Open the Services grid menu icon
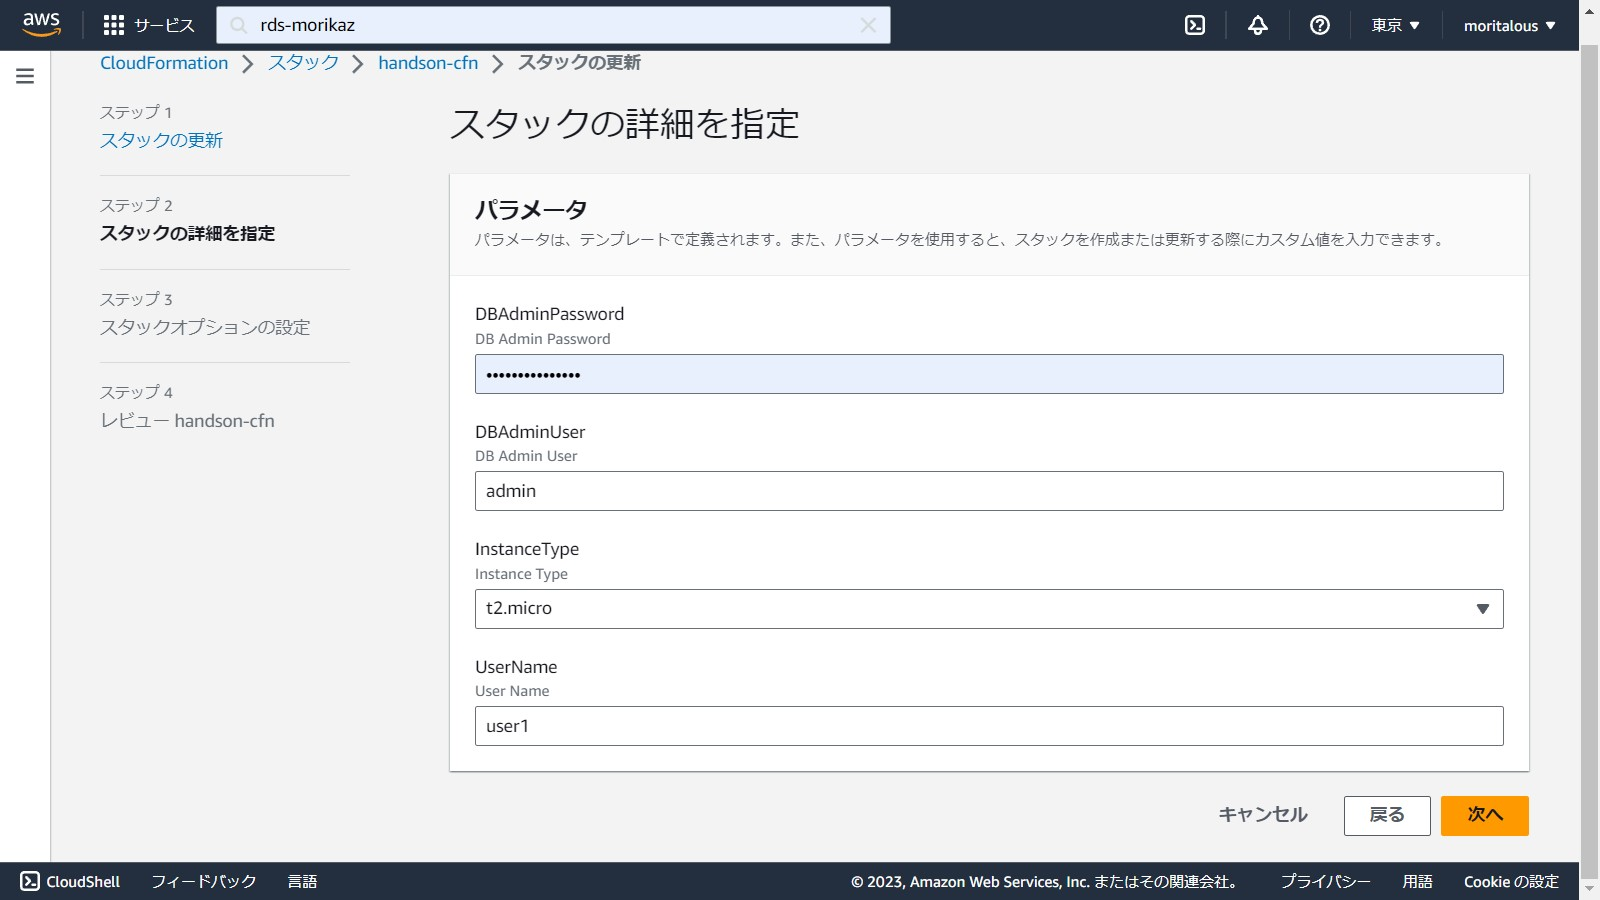 114,25
